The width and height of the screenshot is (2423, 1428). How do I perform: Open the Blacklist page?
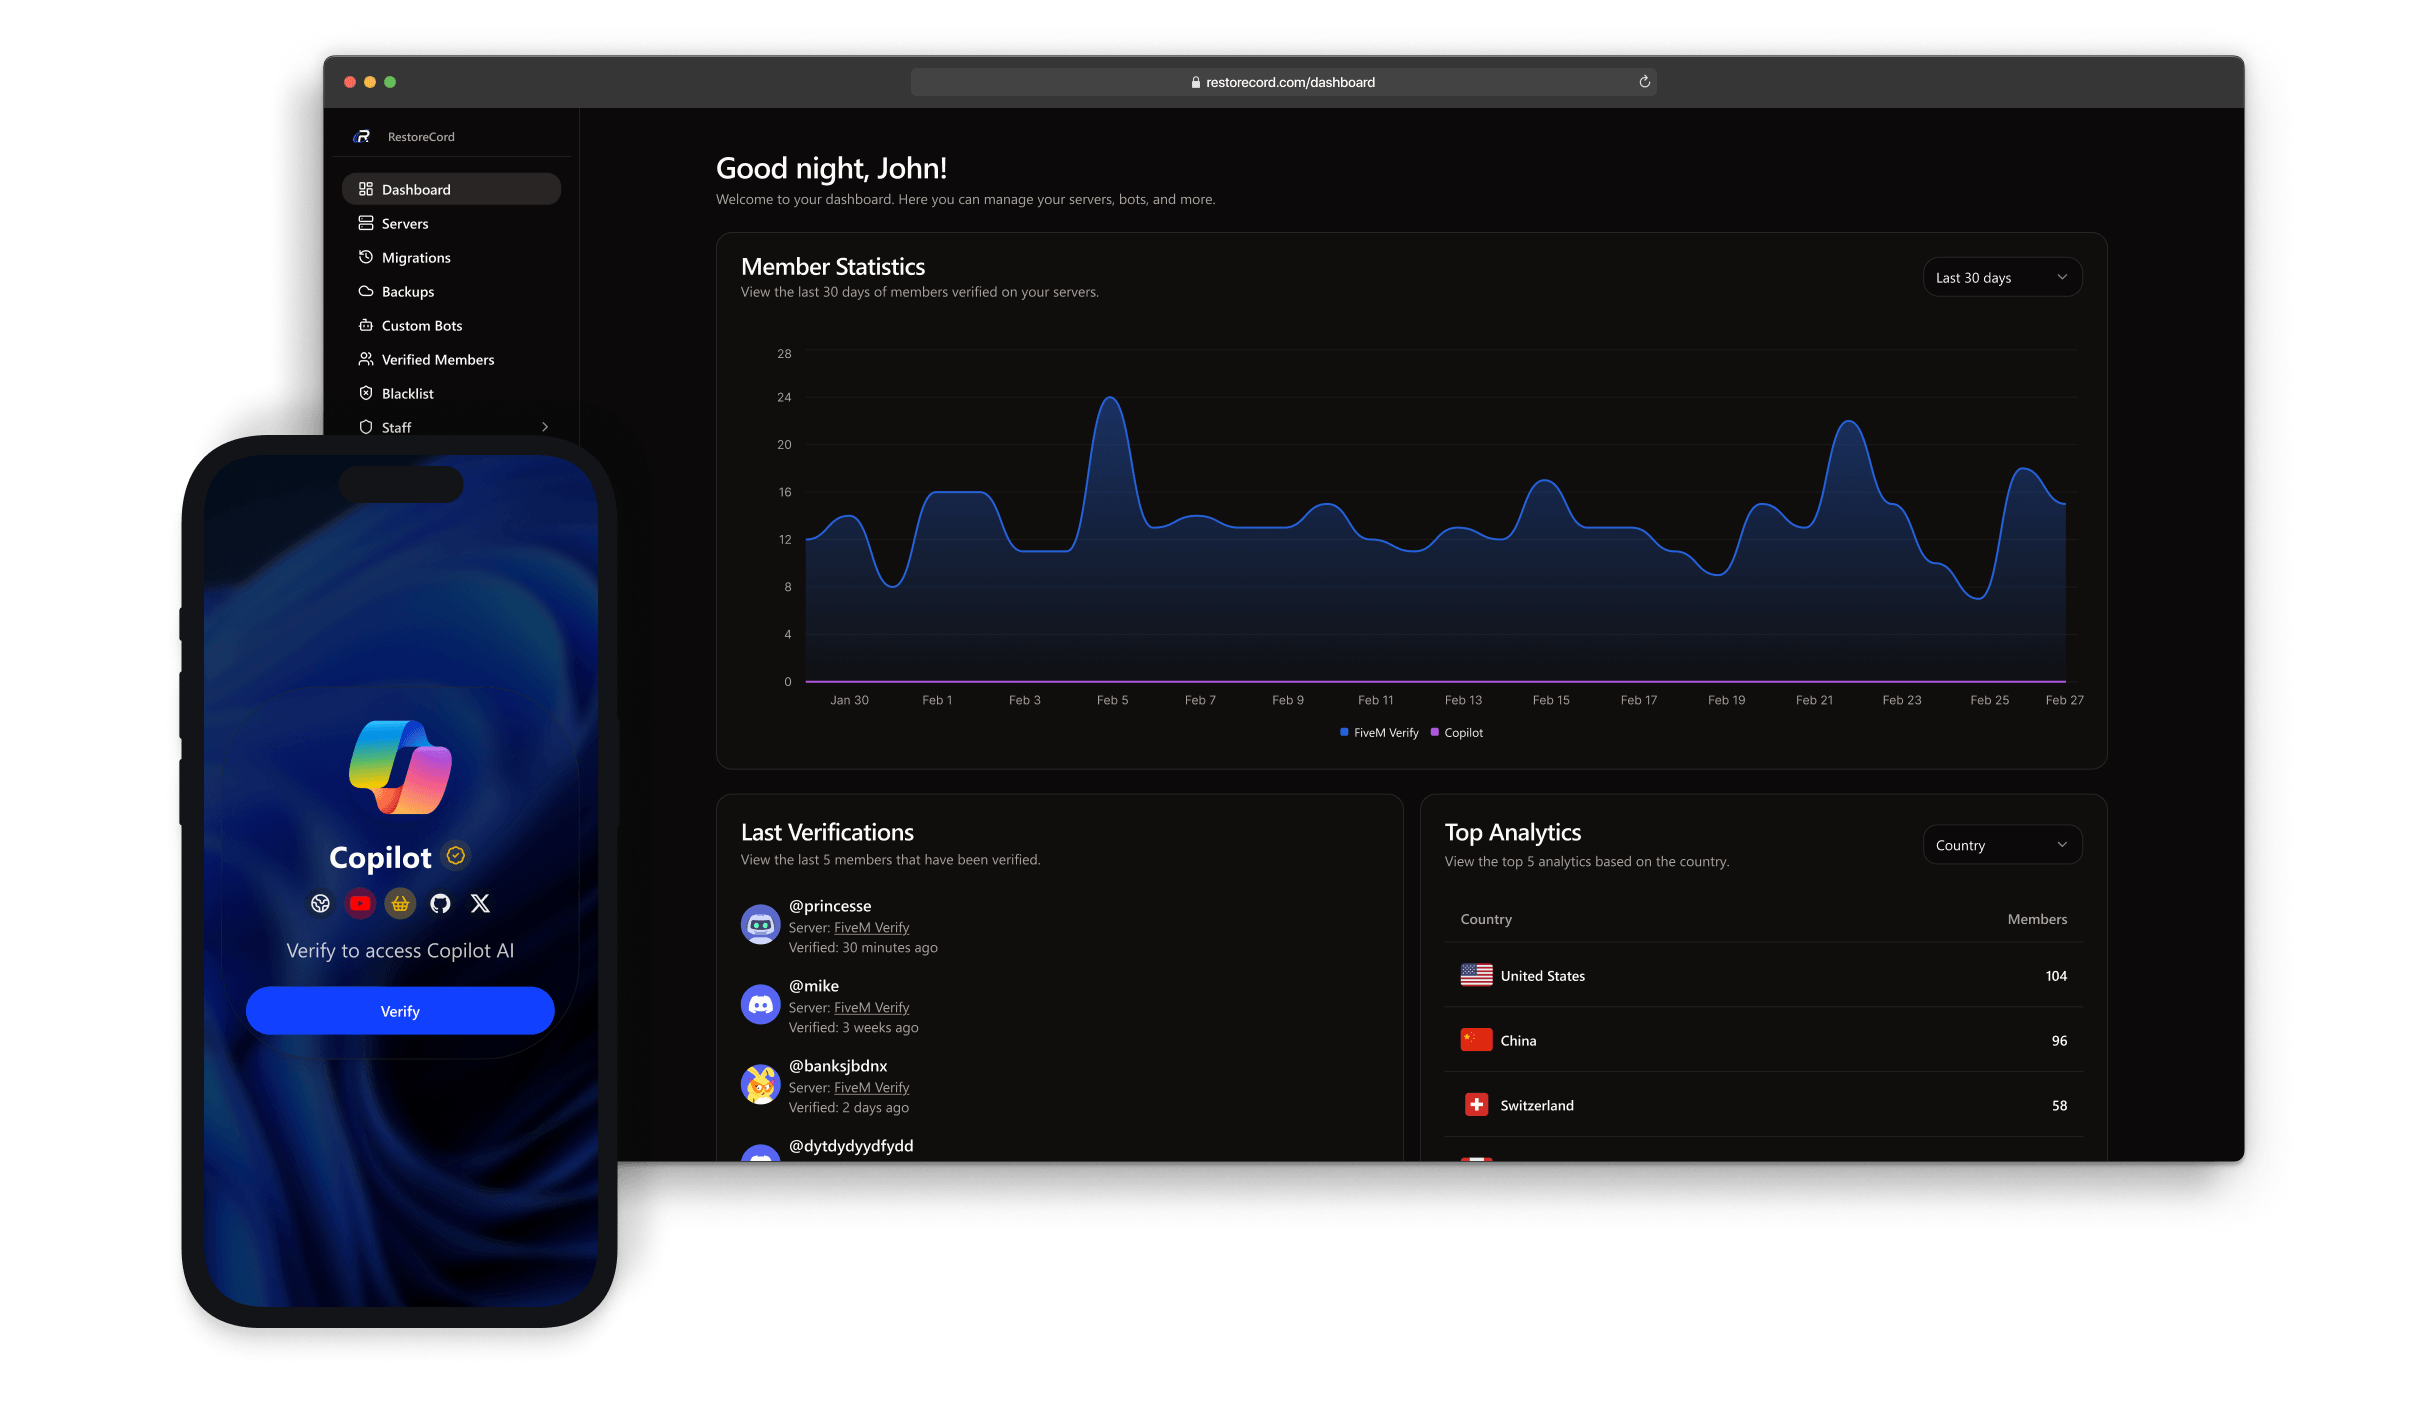tap(451, 393)
